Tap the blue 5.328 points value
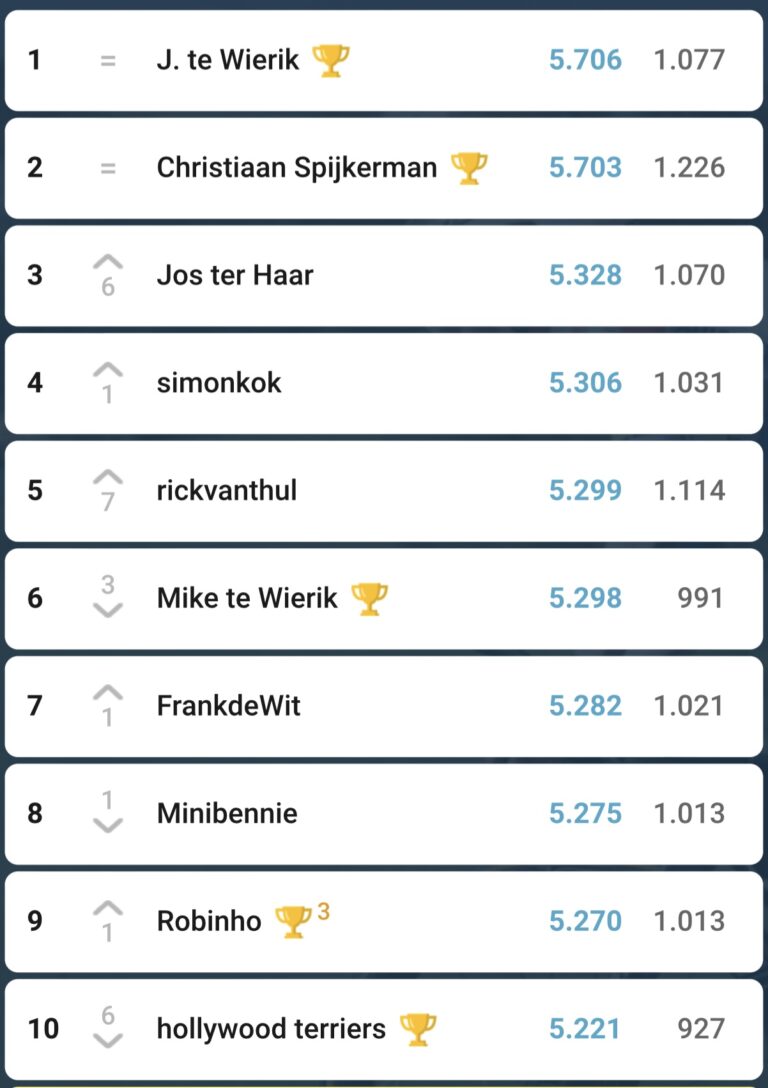The height and width of the screenshot is (1088, 768). (585, 275)
